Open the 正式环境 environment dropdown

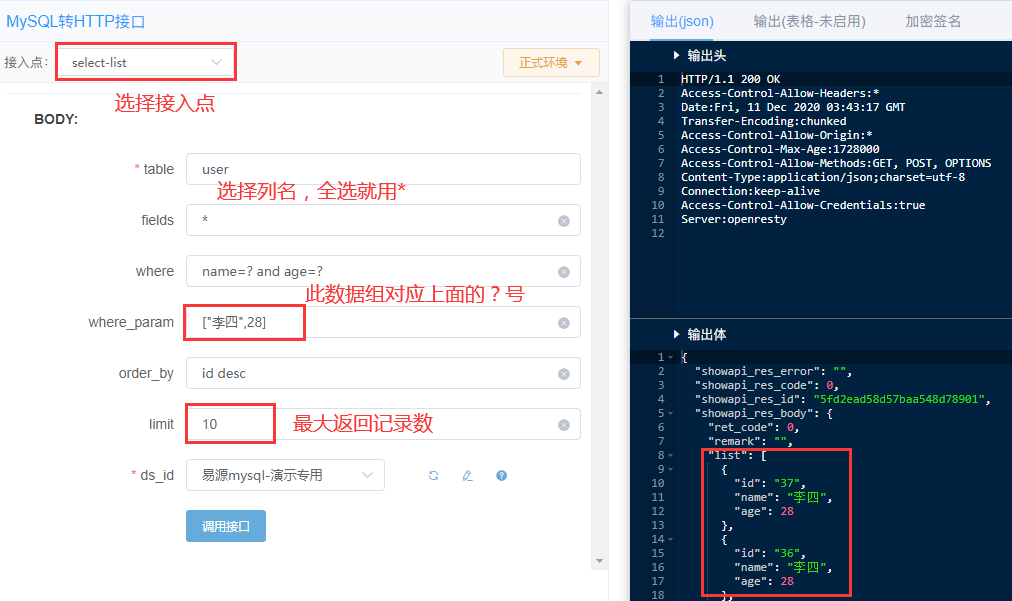pyautogui.click(x=551, y=63)
